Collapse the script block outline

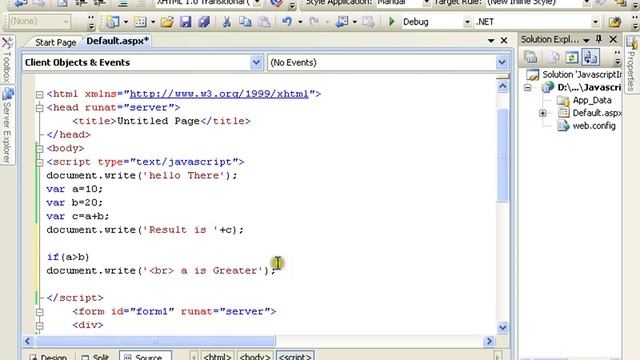[x=39, y=162]
